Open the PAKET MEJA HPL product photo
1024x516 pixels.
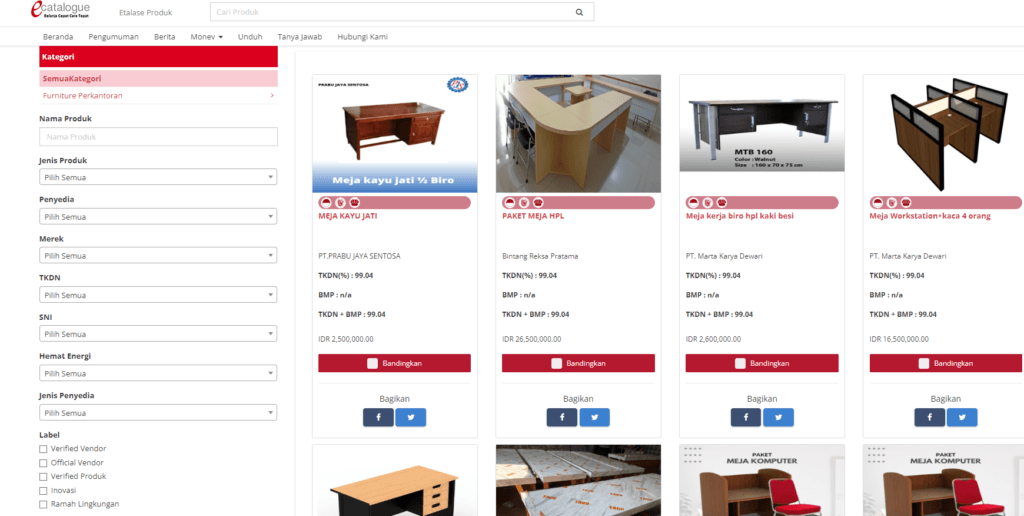click(578, 133)
